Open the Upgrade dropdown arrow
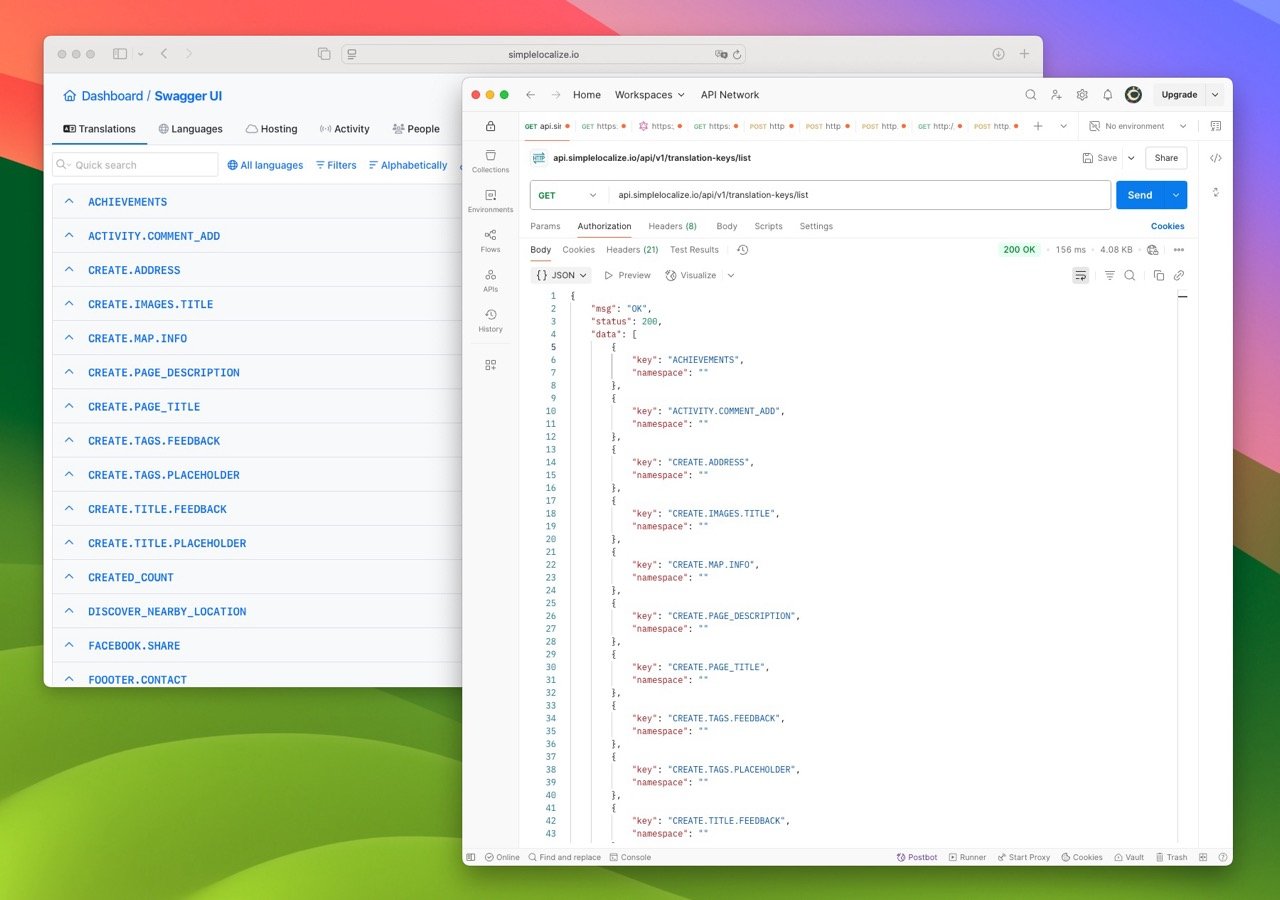The image size is (1280, 900). 1214,95
